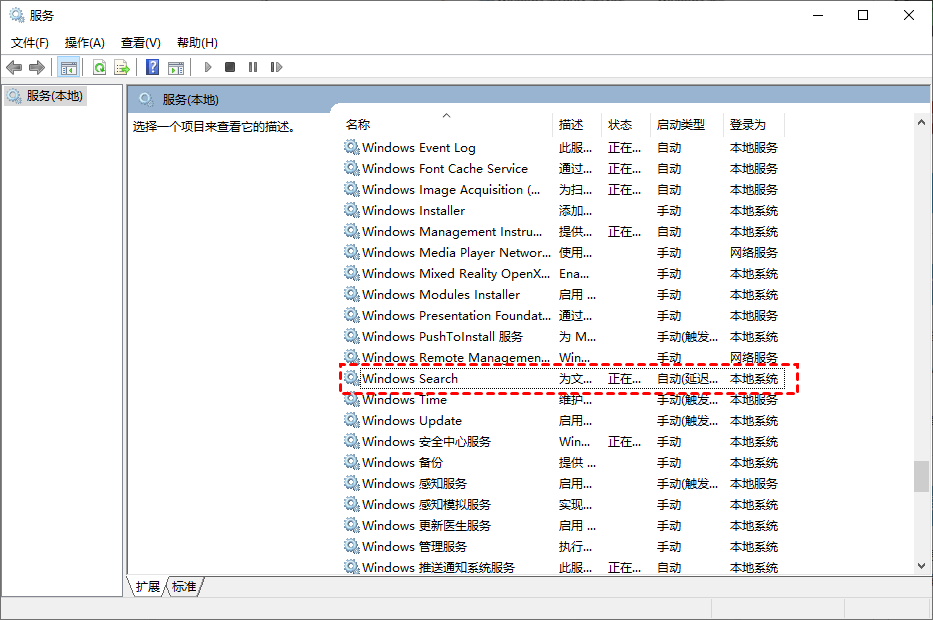Screen dimensions: 933x620
Task: Pause the service with the pause icon
Action: coord(253,67)
